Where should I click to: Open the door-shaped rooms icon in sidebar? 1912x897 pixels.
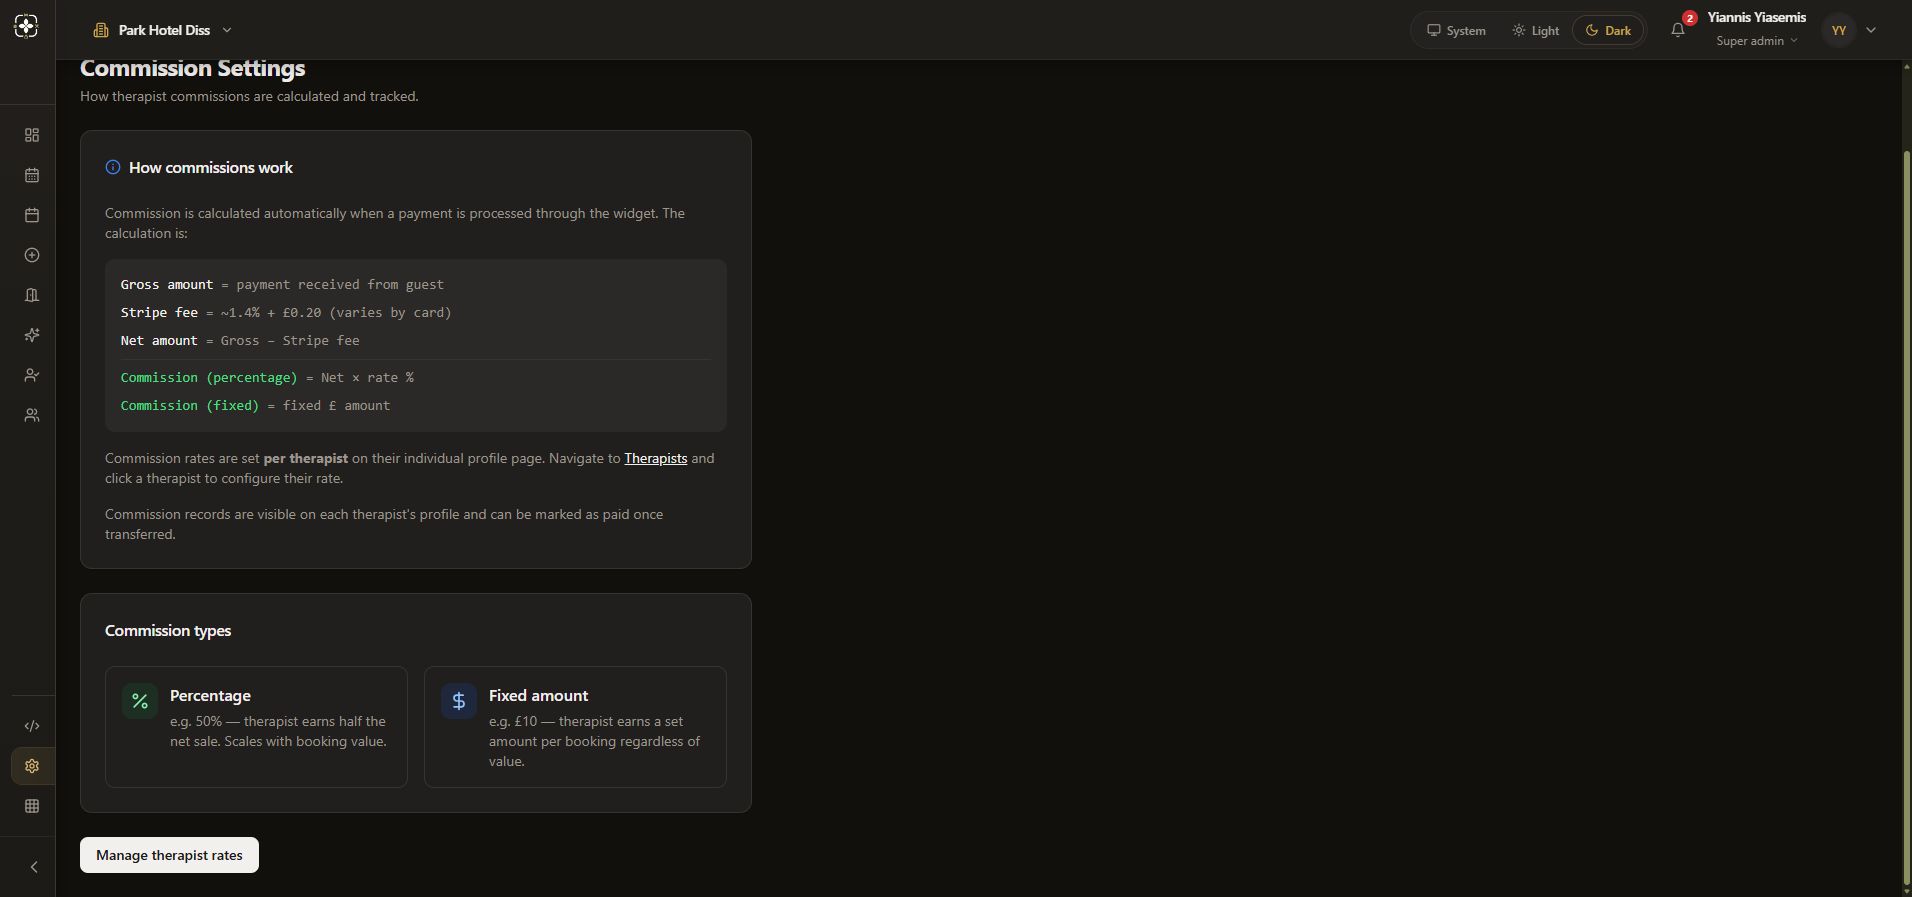[x=32, y=295]
